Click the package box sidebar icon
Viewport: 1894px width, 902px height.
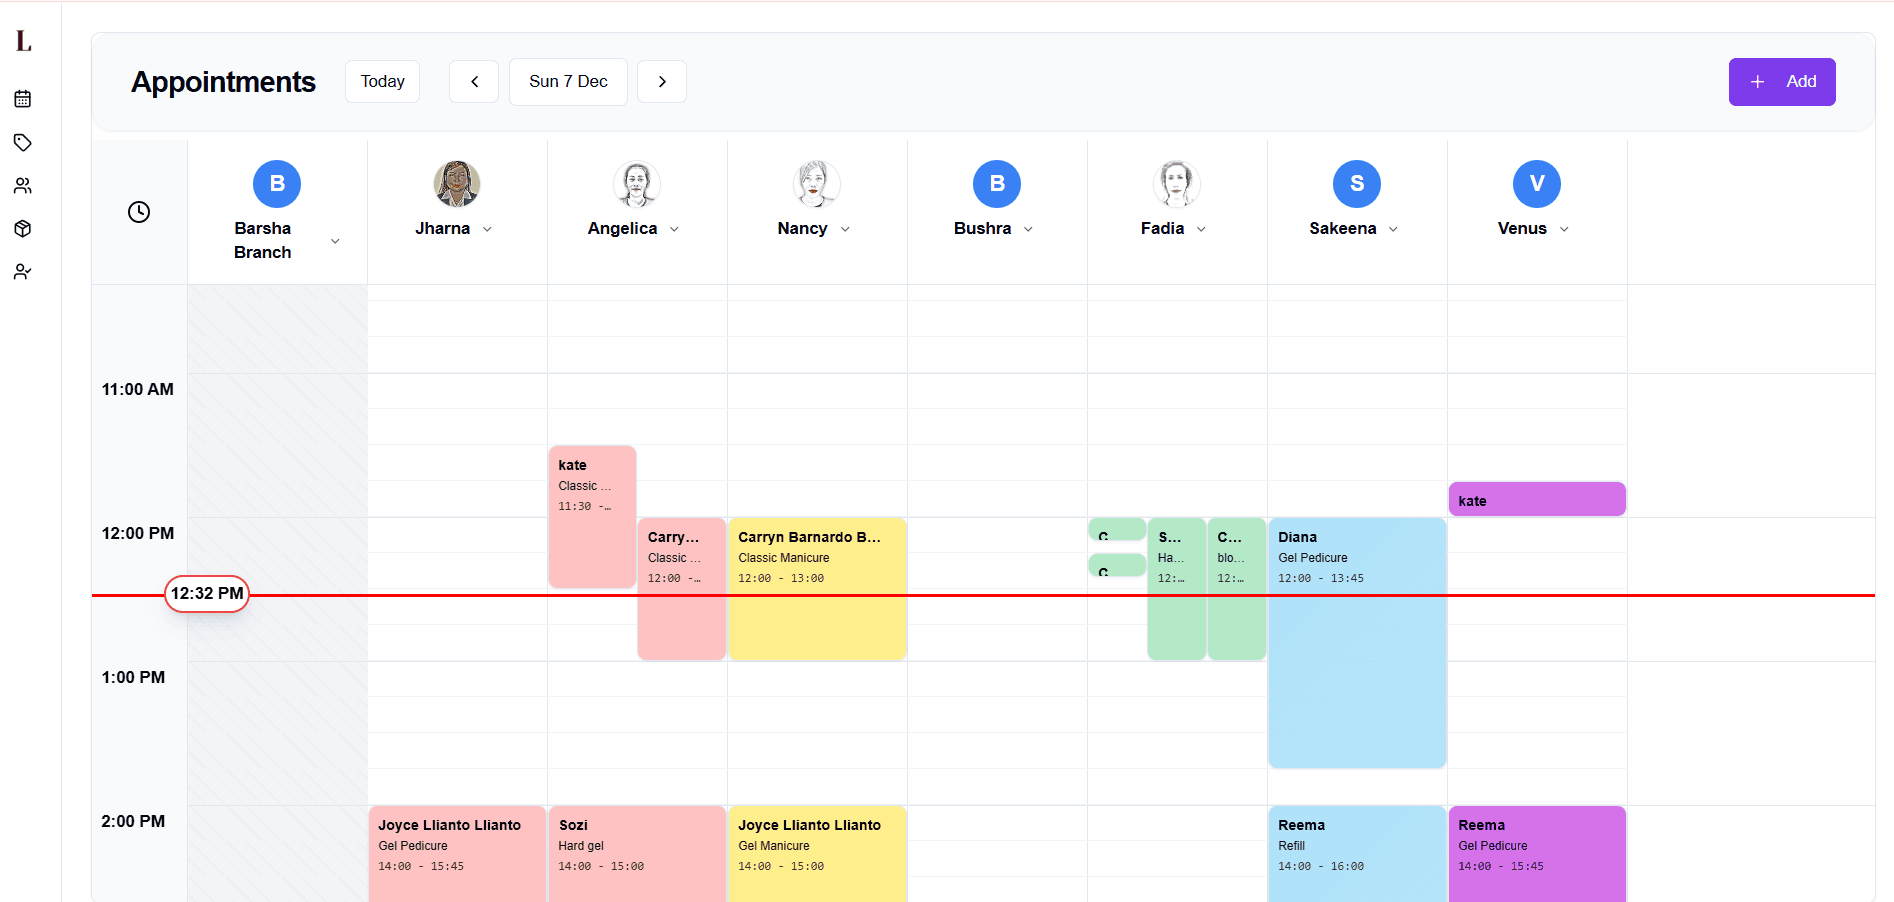tap(23, 229)
